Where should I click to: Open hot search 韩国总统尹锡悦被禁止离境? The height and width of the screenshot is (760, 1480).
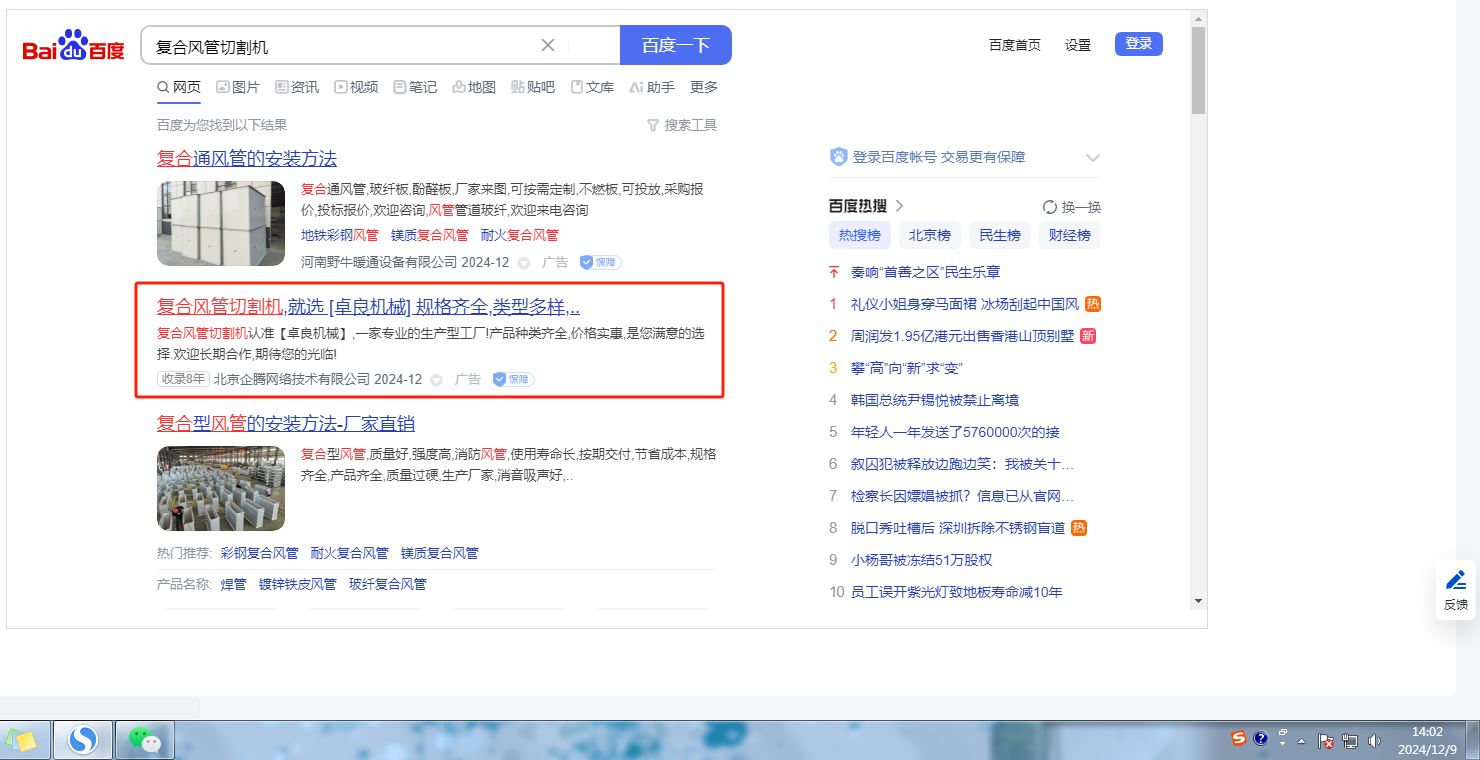tap(935, 400)
